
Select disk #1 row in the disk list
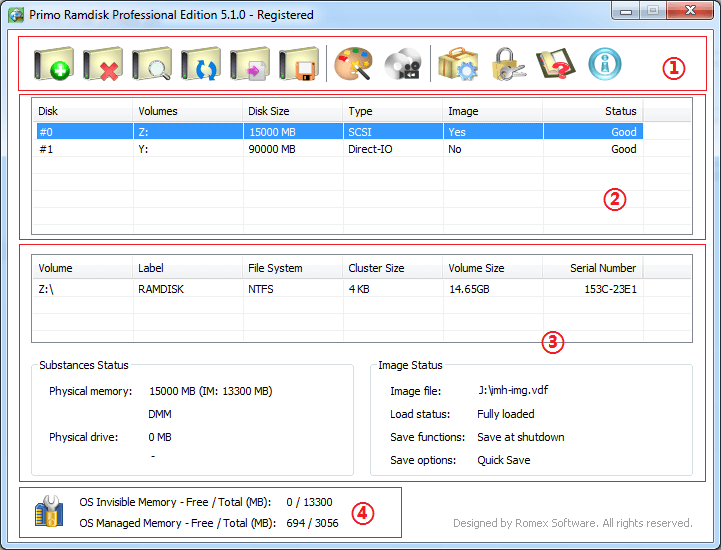pos(340,149)
